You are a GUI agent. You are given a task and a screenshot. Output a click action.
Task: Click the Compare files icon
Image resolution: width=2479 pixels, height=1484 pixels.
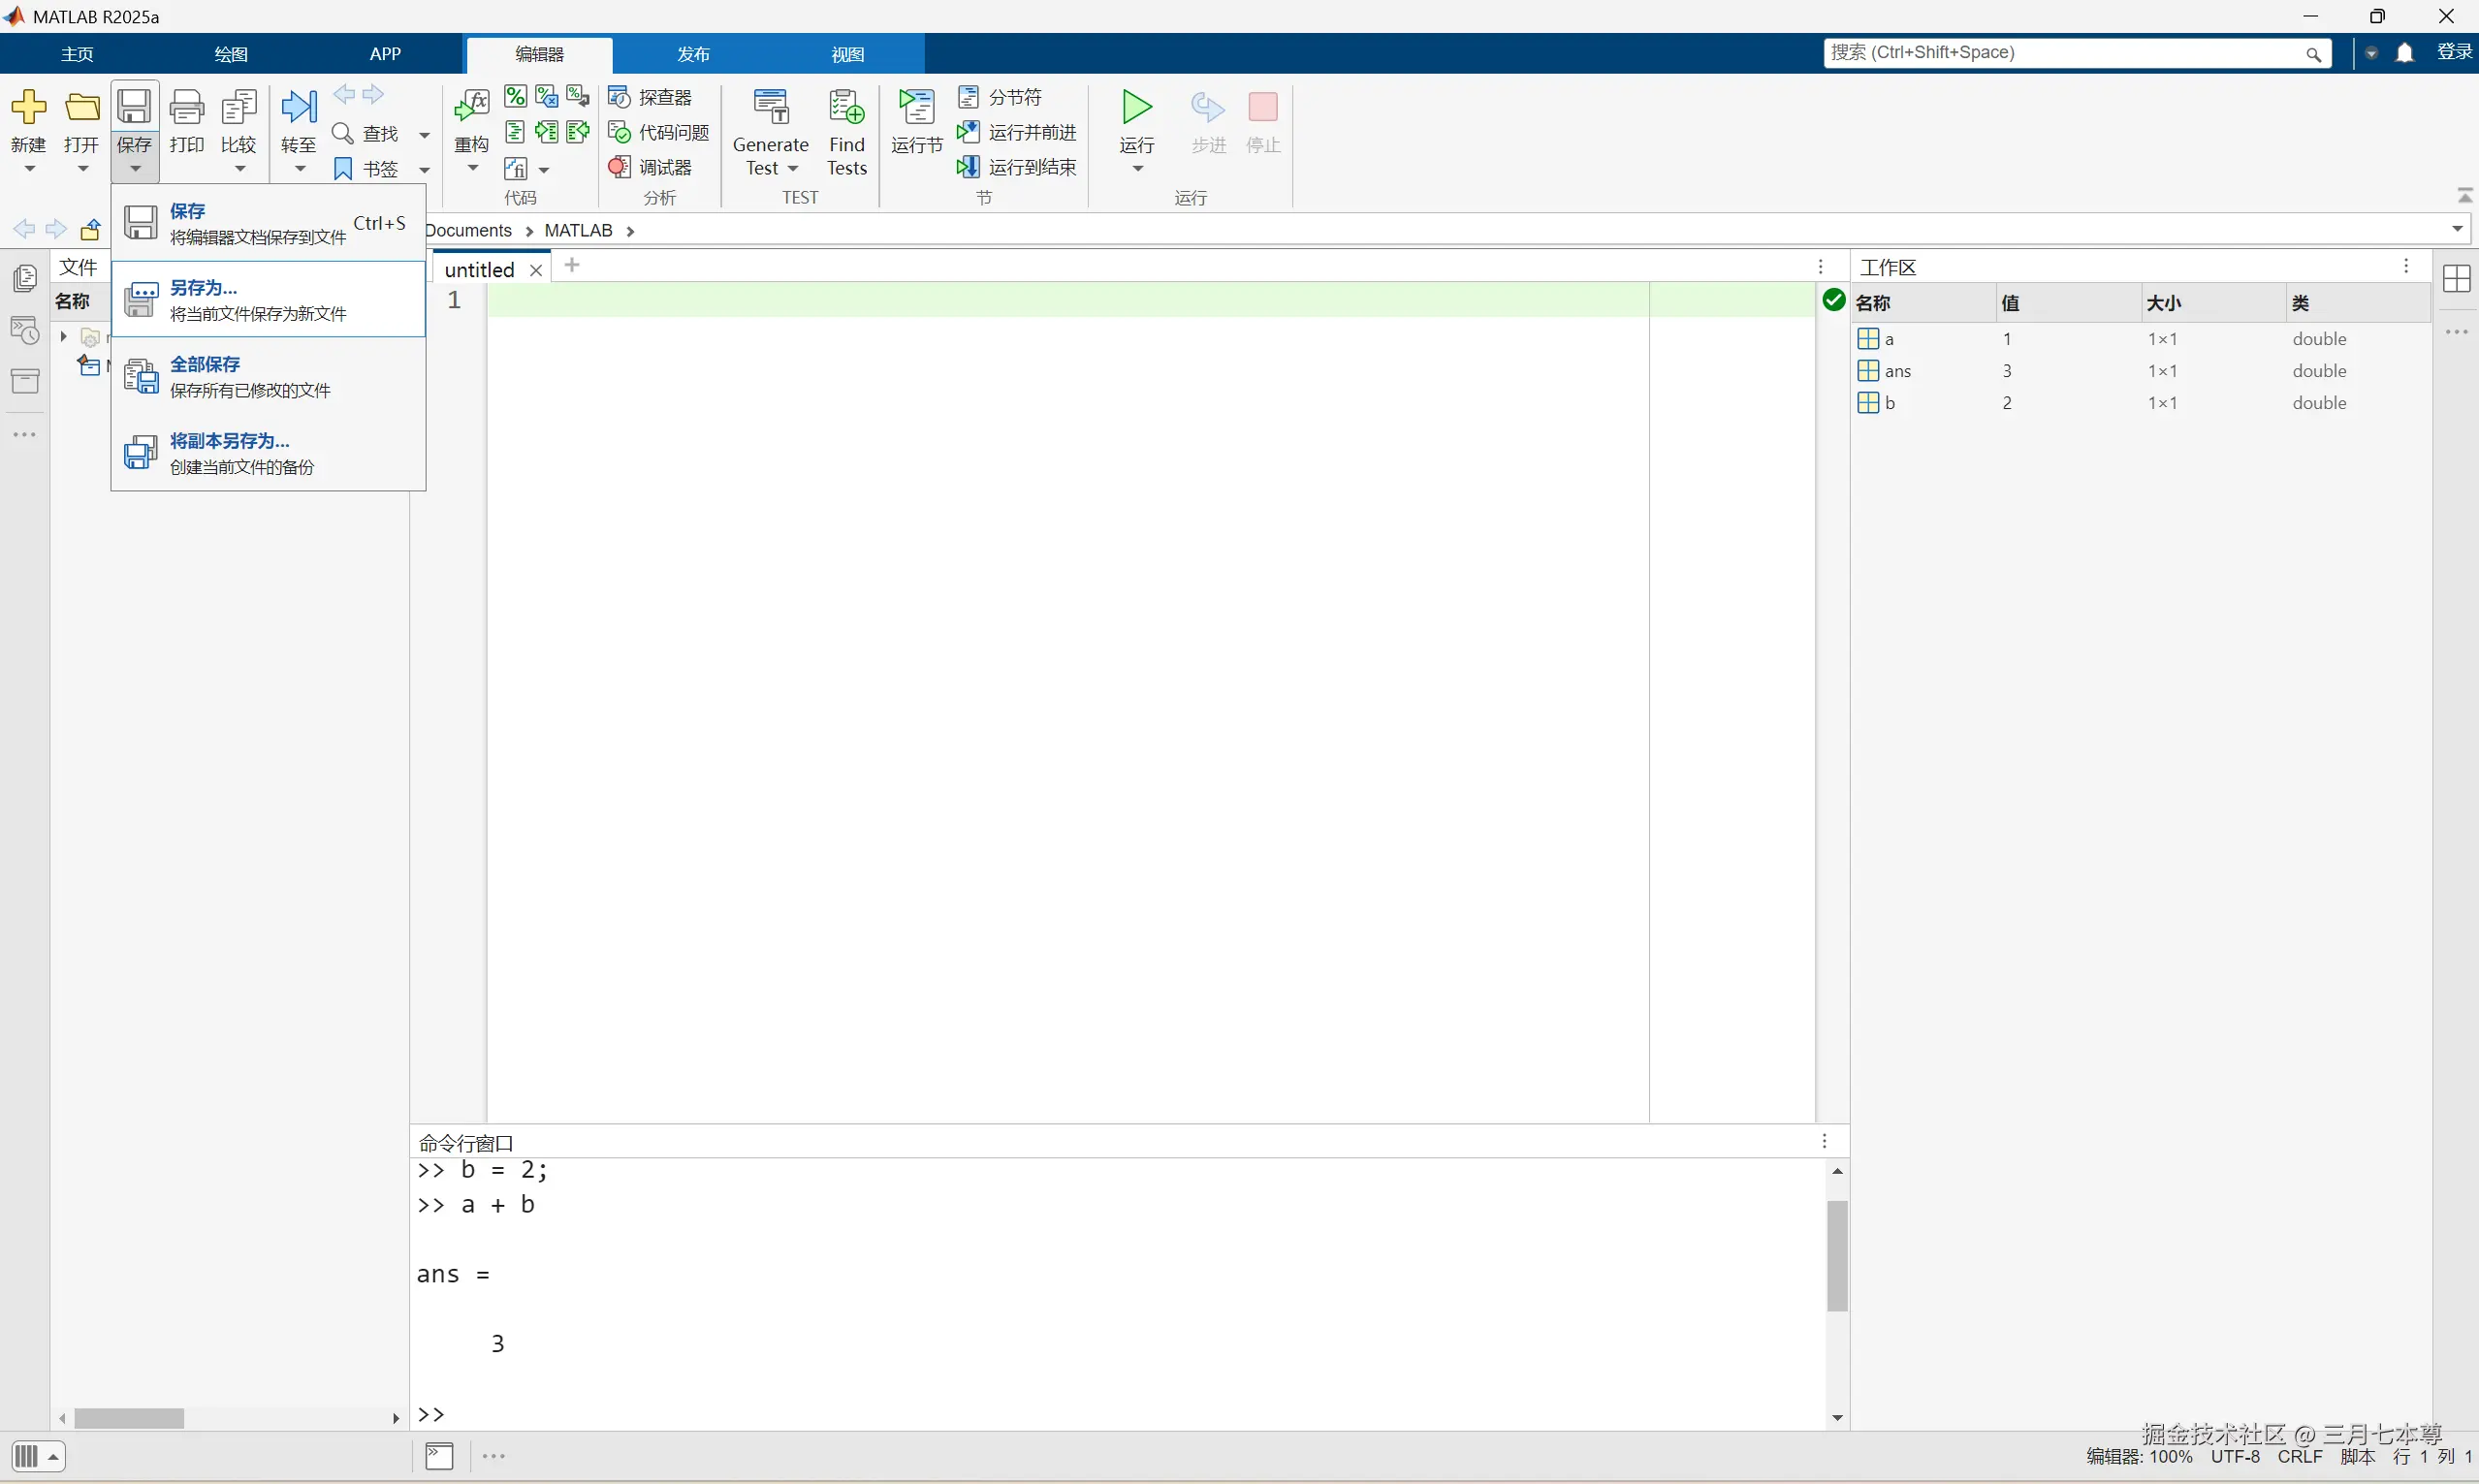point(239,107)
